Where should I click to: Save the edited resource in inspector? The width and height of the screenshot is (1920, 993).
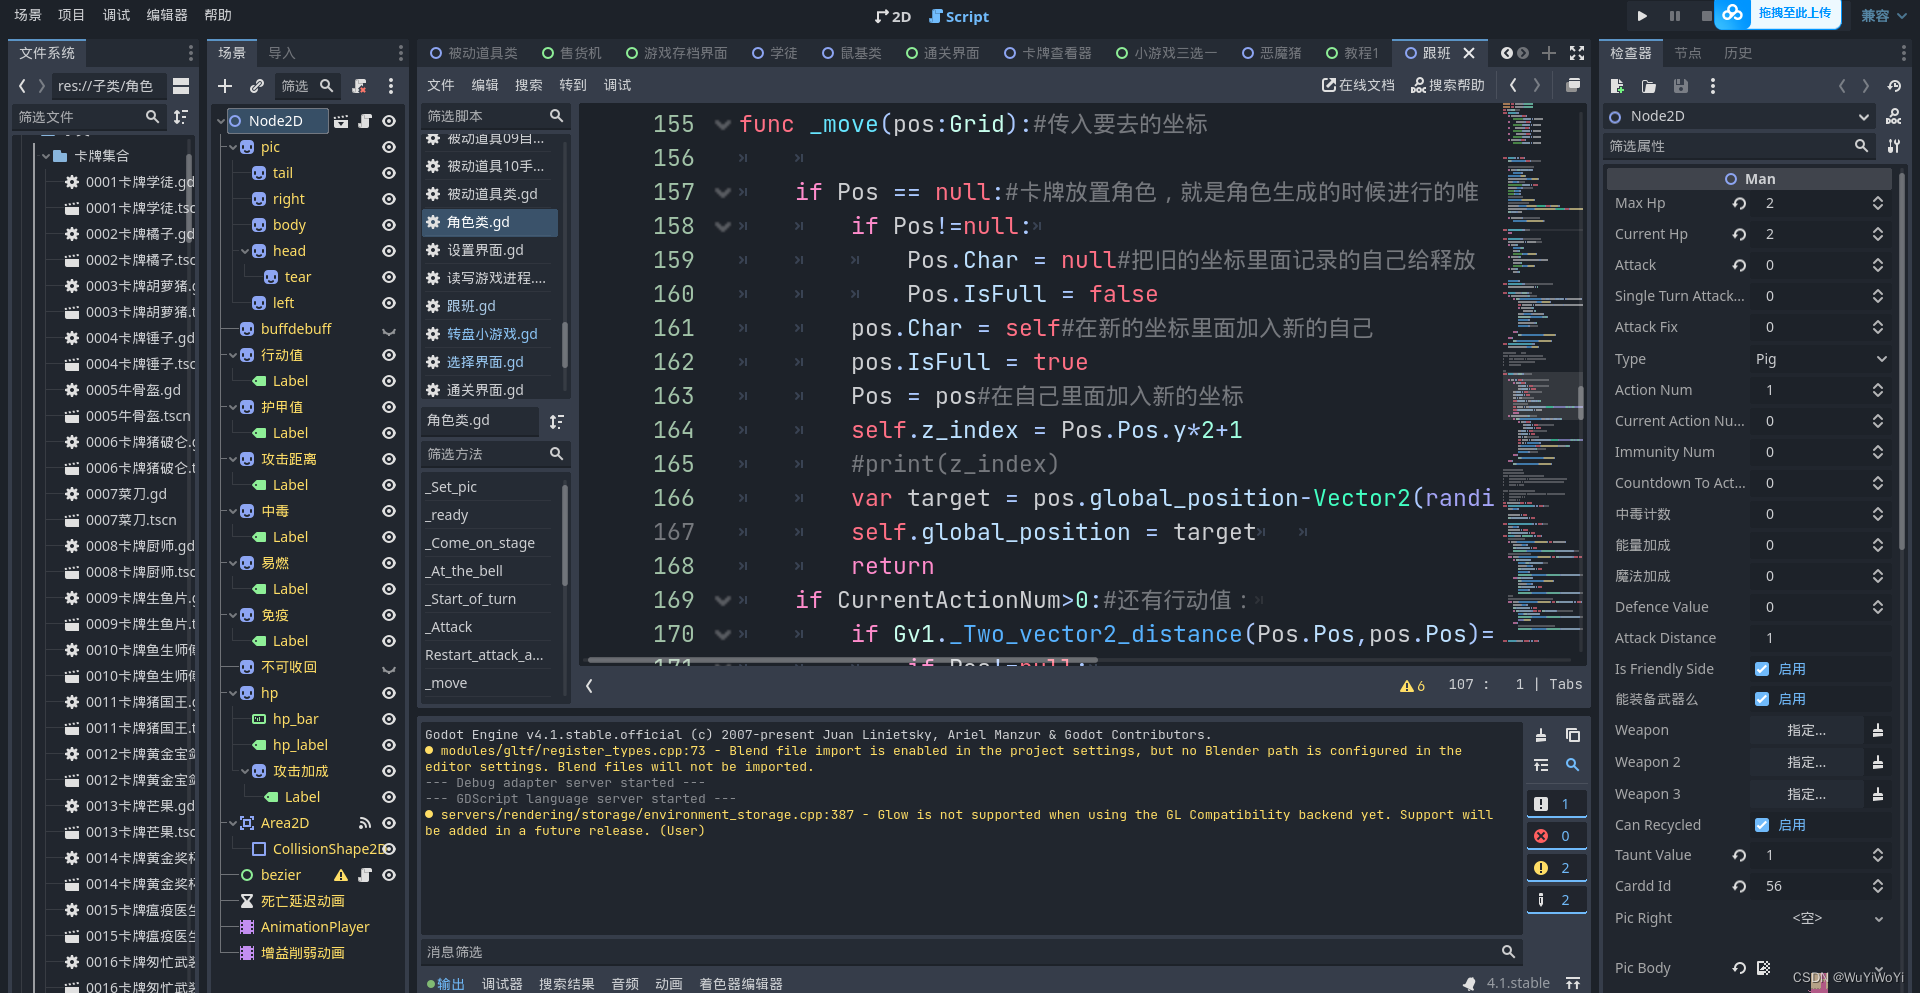pos(1681,86)
